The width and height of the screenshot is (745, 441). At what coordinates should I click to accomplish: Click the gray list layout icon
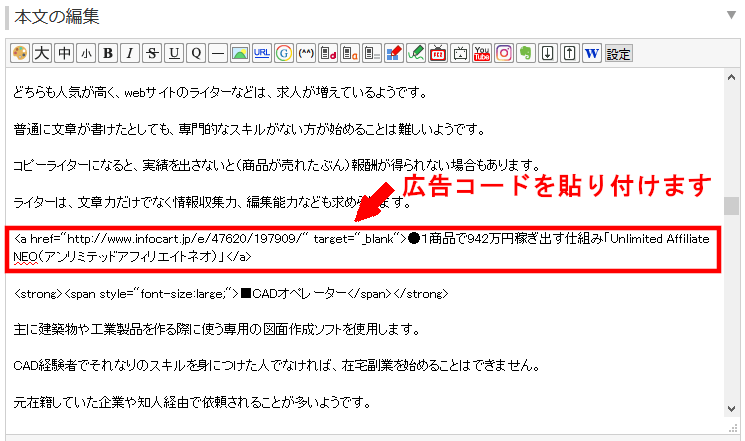[372, 53]
